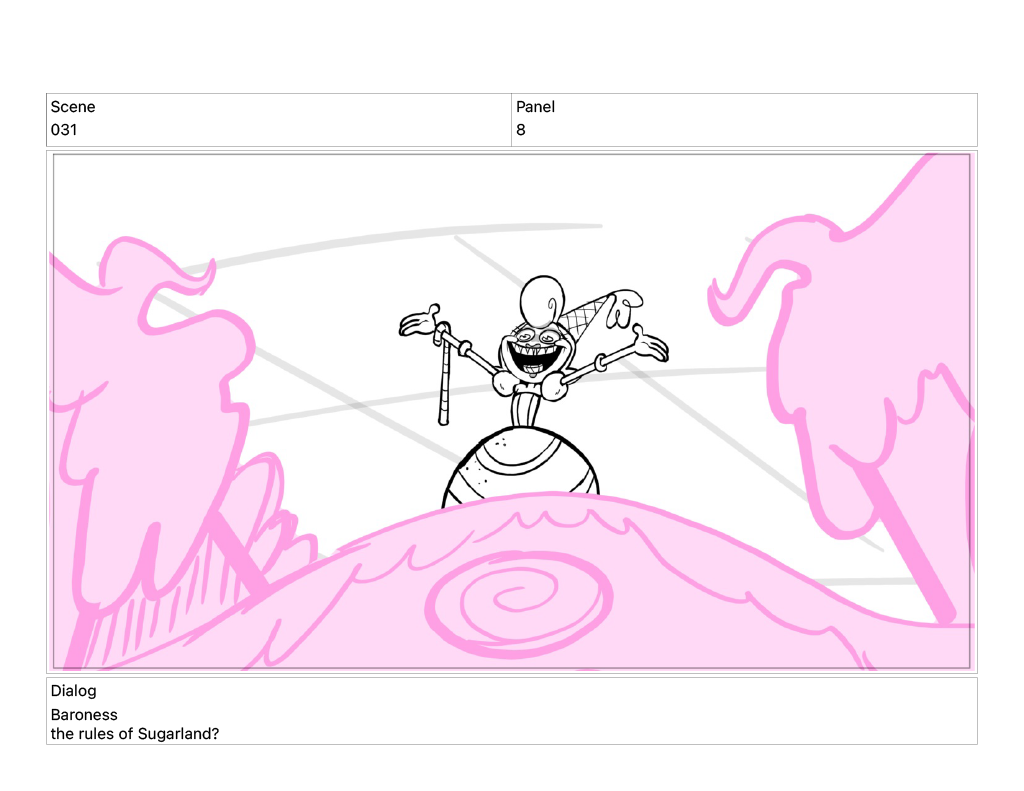Click the Dialog heading
The height and width of the screenshot is (791, 1024).
point(74,691)
